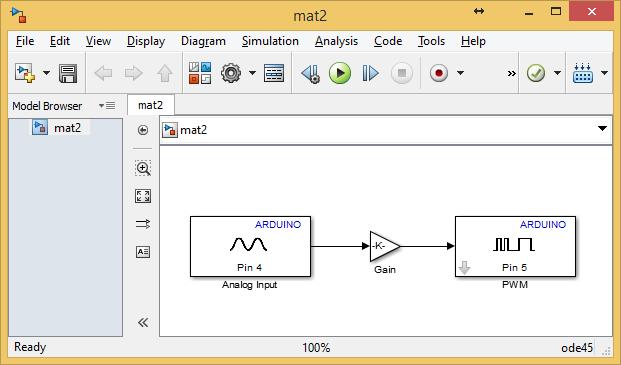Open the Analysis menu
The image size is (621, 365).
tap(336, 41)
